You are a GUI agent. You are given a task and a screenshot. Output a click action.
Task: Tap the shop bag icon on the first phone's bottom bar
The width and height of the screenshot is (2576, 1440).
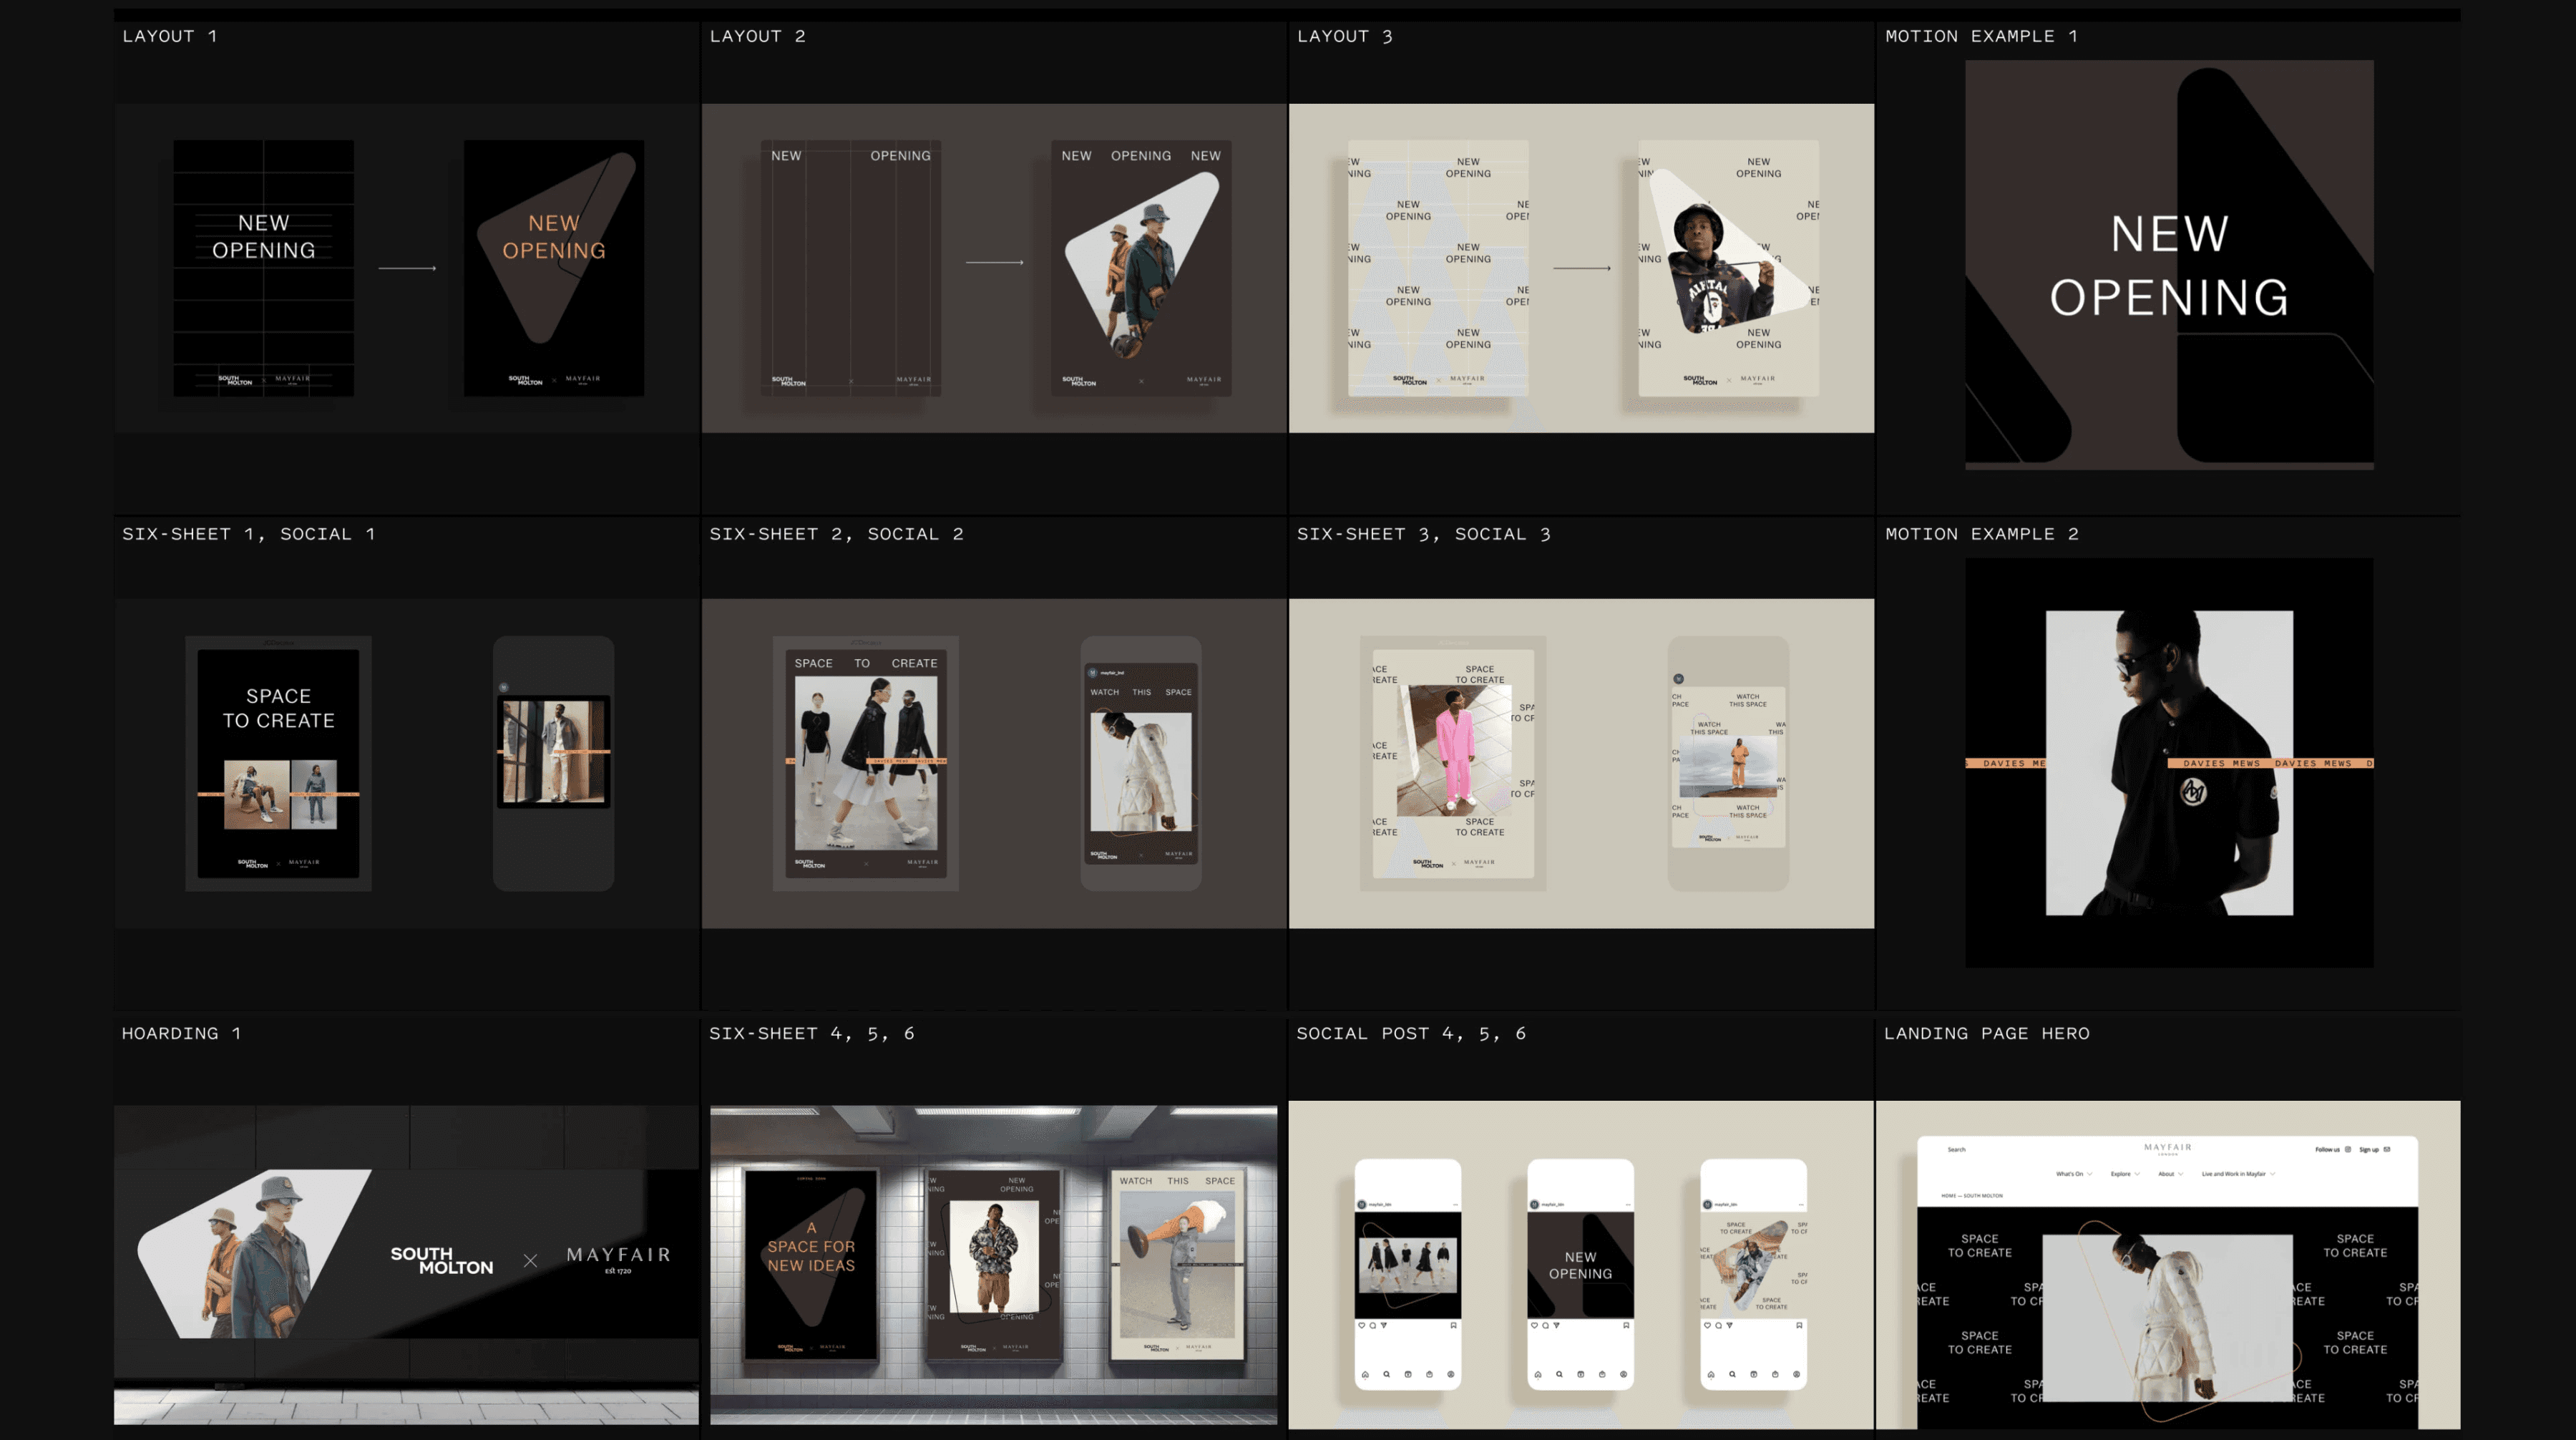pyautogui.click(x=1429, y=1374)
